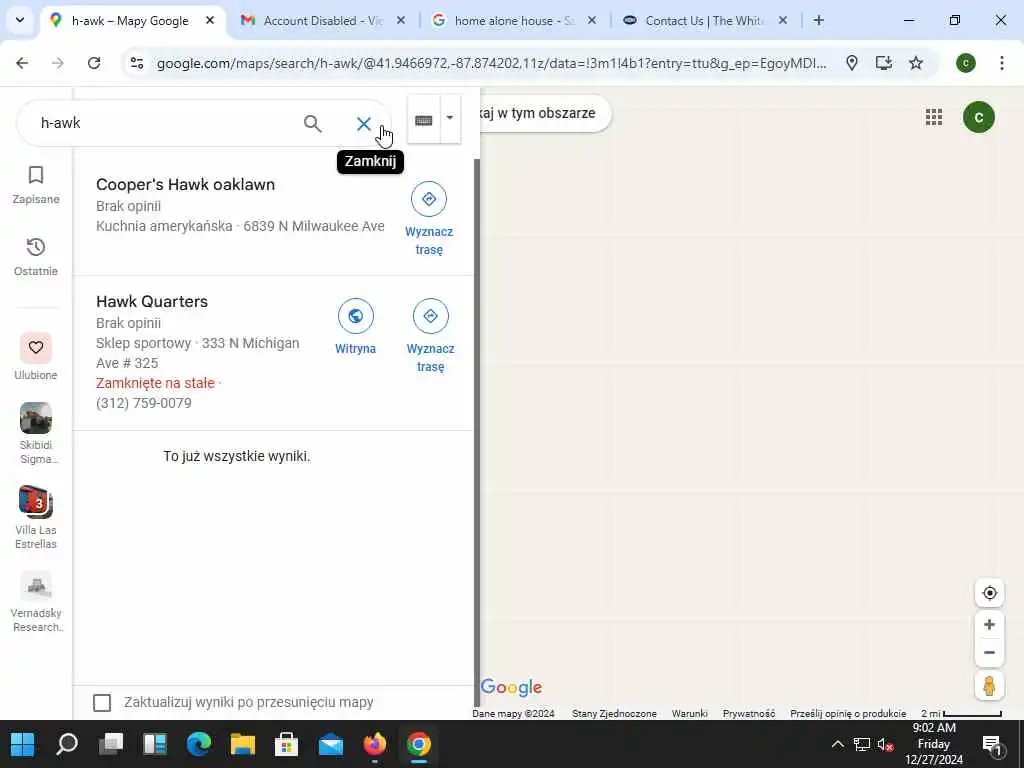Open the Zapisane saved places panel
Image resolution: width=1024 pixels, height=768 pixels.
[36, 185]
